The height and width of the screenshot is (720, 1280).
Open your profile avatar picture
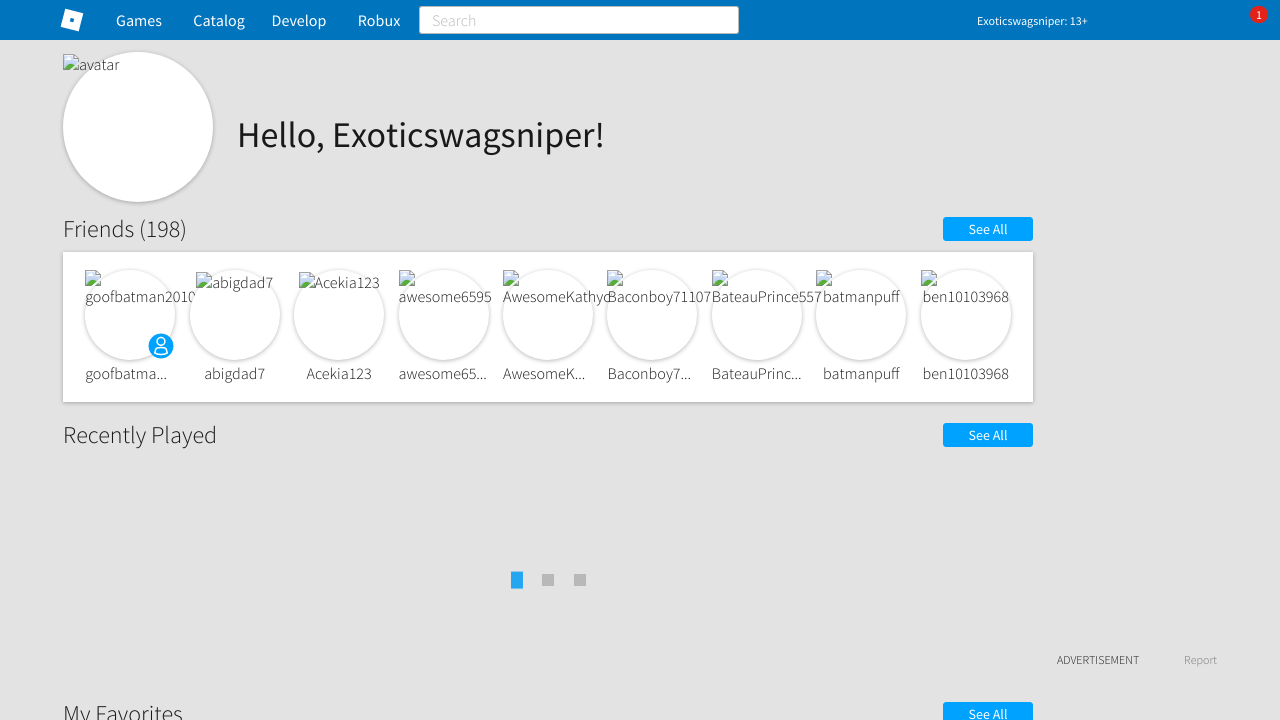click(x=138, y=127)
